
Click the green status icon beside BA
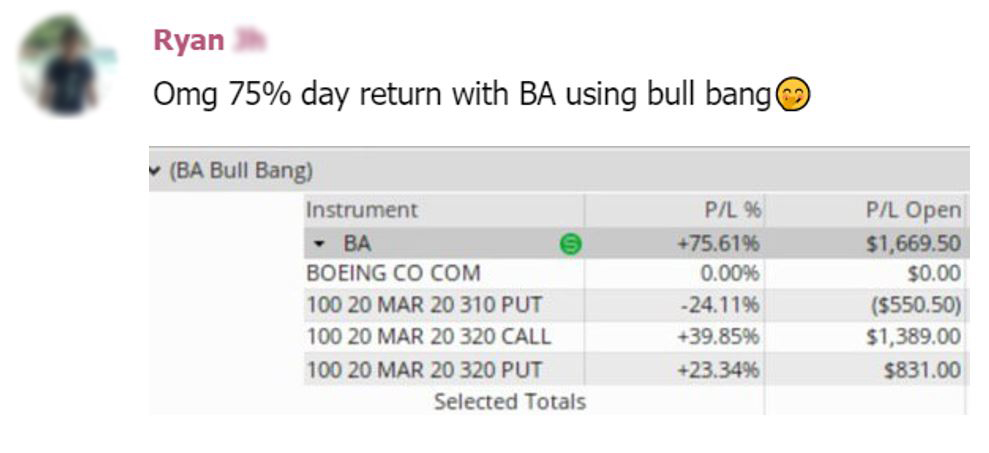[571, 244]
